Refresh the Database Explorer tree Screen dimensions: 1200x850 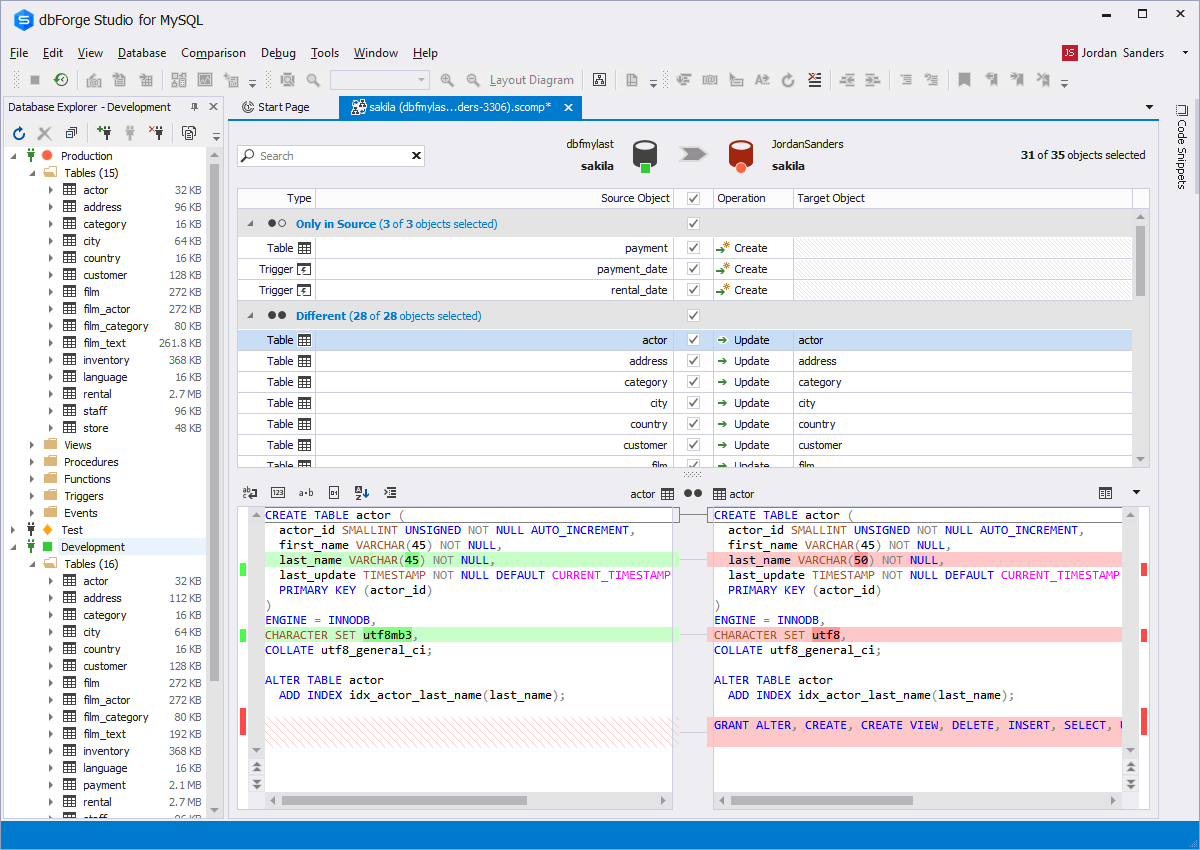(x=17, y=132)
